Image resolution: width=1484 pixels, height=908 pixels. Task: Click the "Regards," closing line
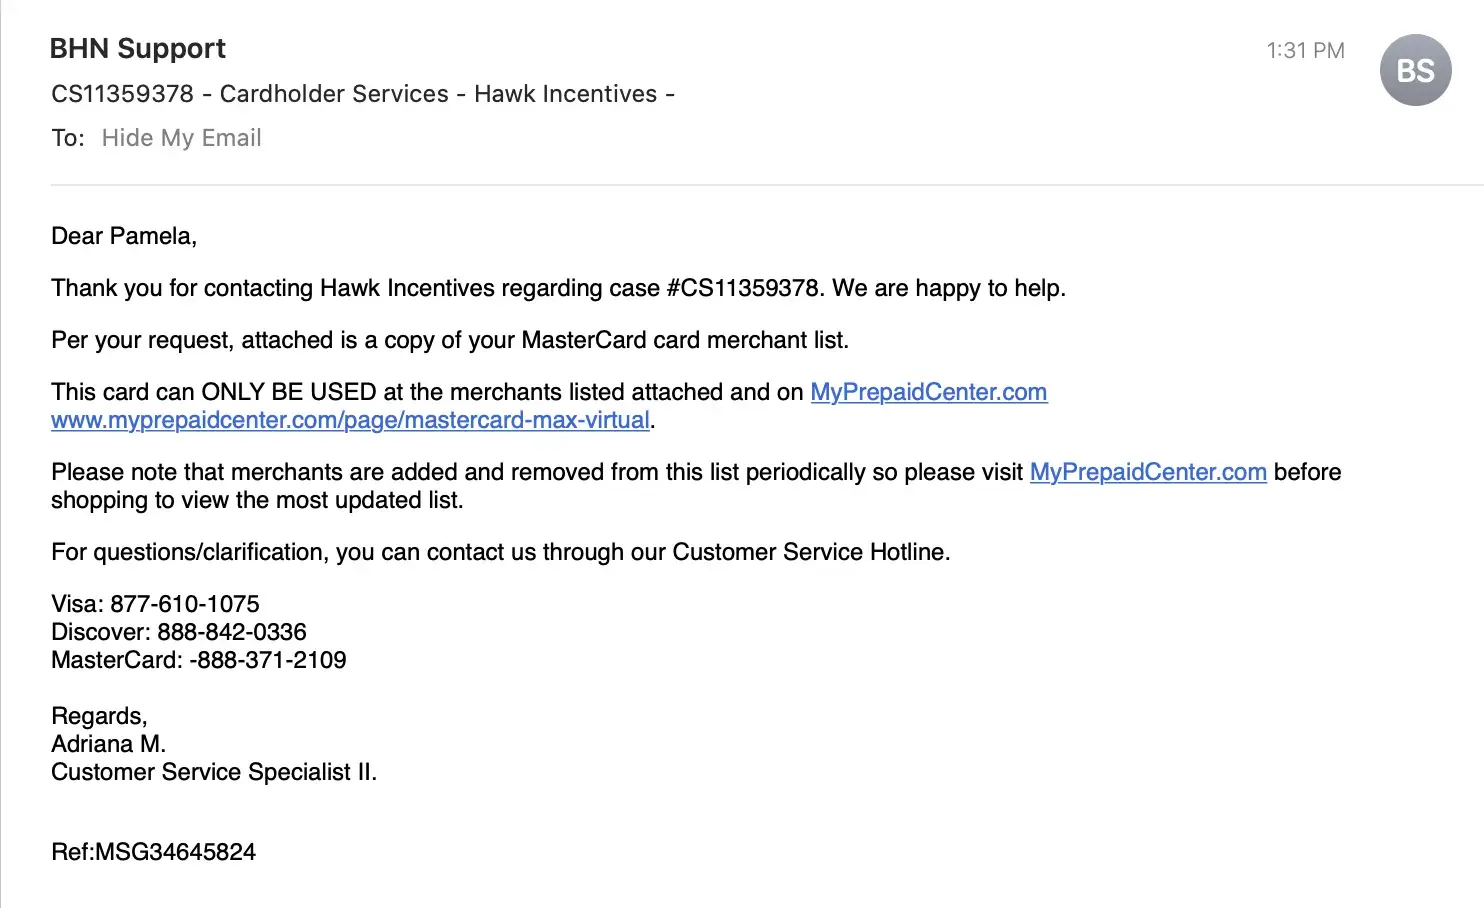[x=99, y=716]
